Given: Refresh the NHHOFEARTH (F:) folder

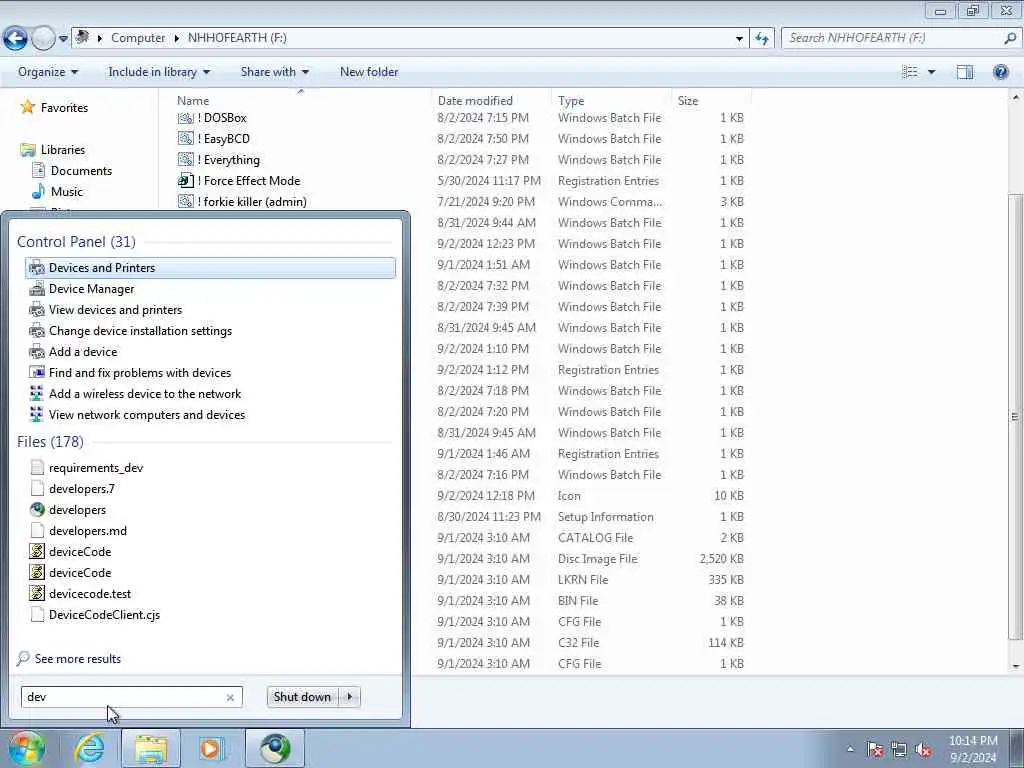Looking at the screenshot, I should (761, 39).
